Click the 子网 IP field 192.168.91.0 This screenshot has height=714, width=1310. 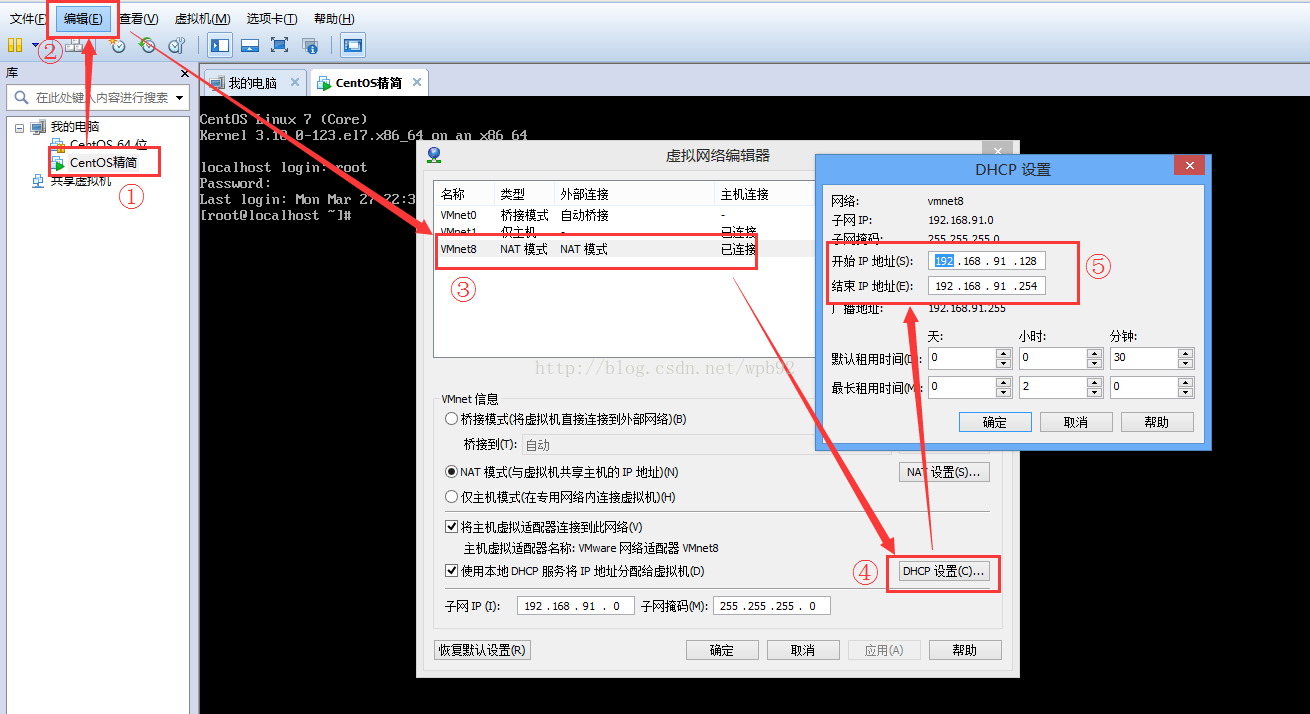[x=576, y=606]
